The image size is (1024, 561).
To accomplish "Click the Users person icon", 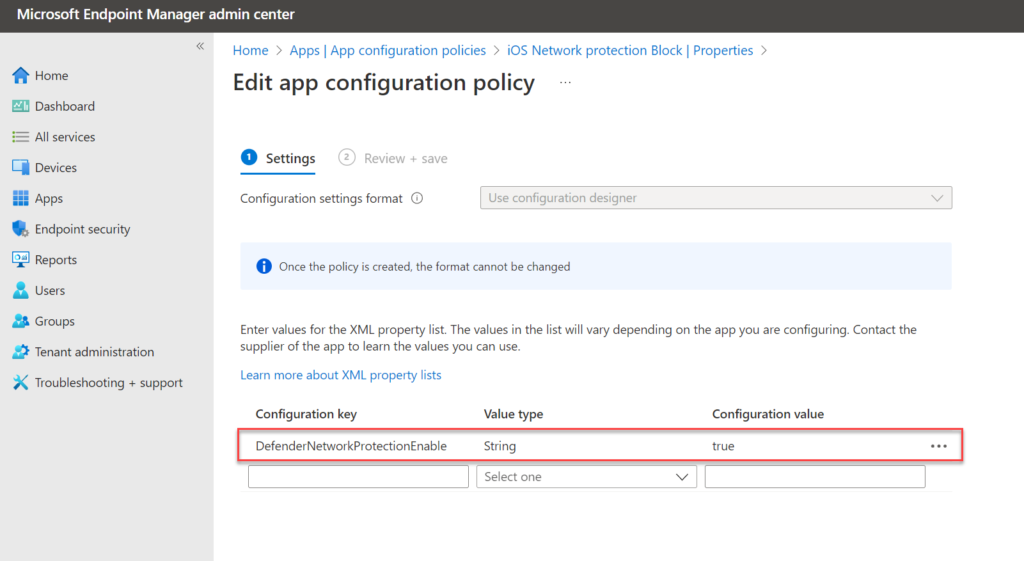I will click(20, 290).
